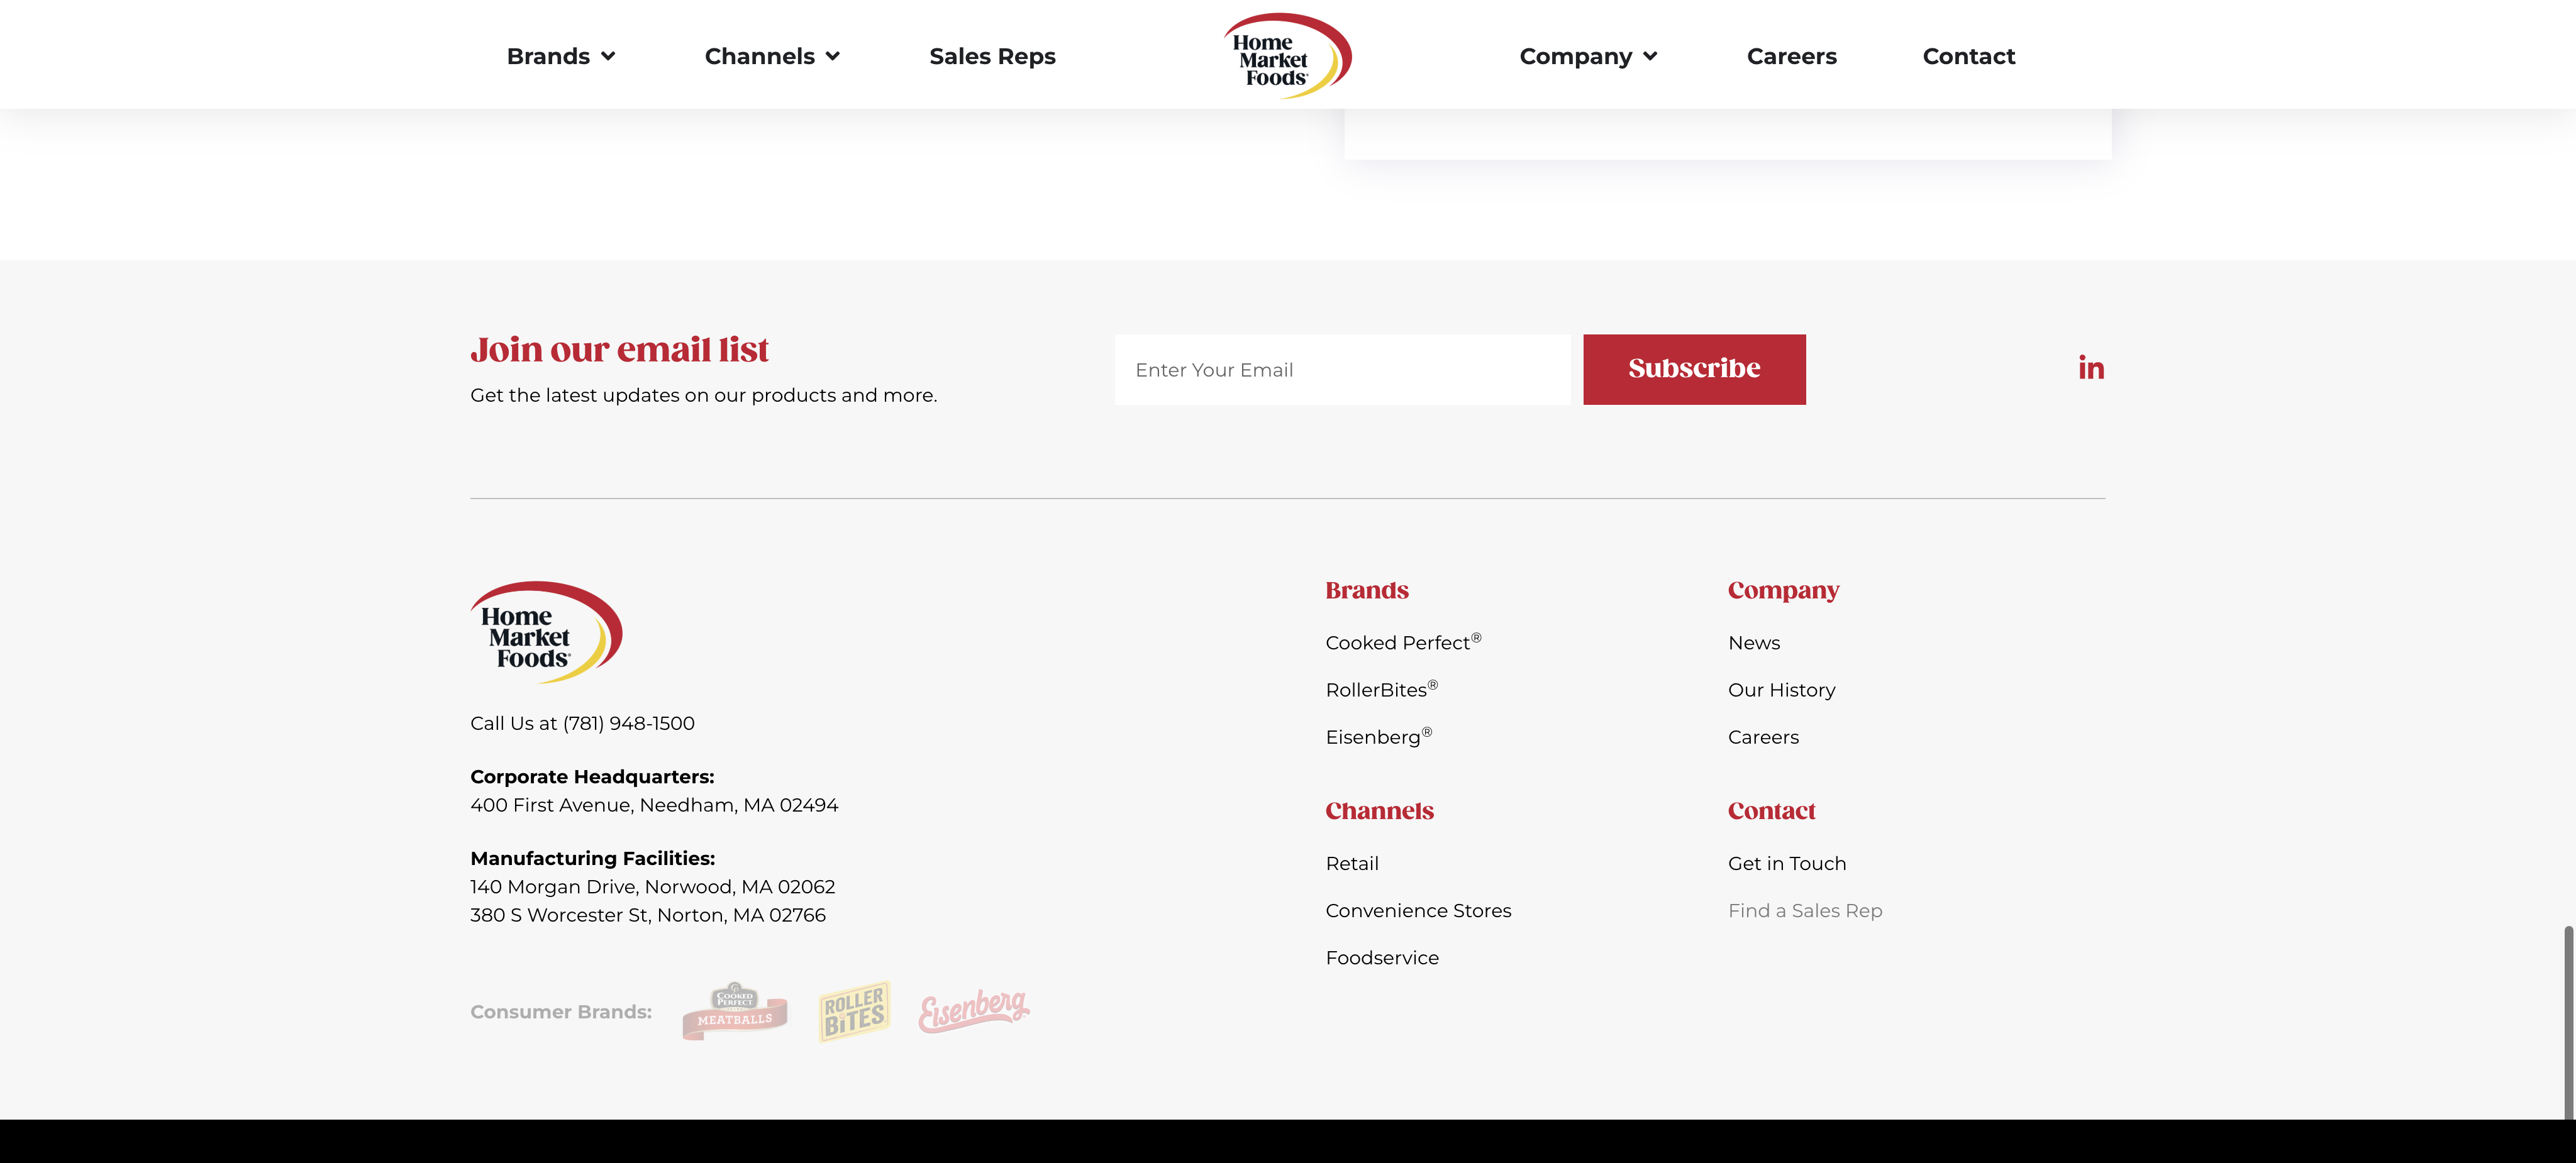
Task: Go to Sales Reps page
Action: click(x=992, y=57)
